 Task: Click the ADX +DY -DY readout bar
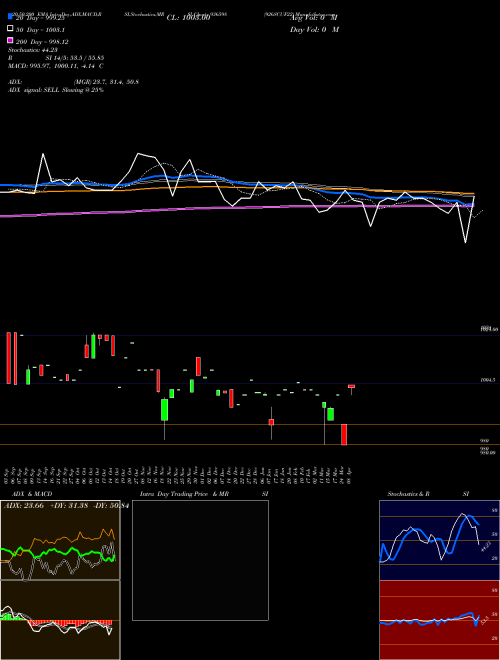coord(66,505)
